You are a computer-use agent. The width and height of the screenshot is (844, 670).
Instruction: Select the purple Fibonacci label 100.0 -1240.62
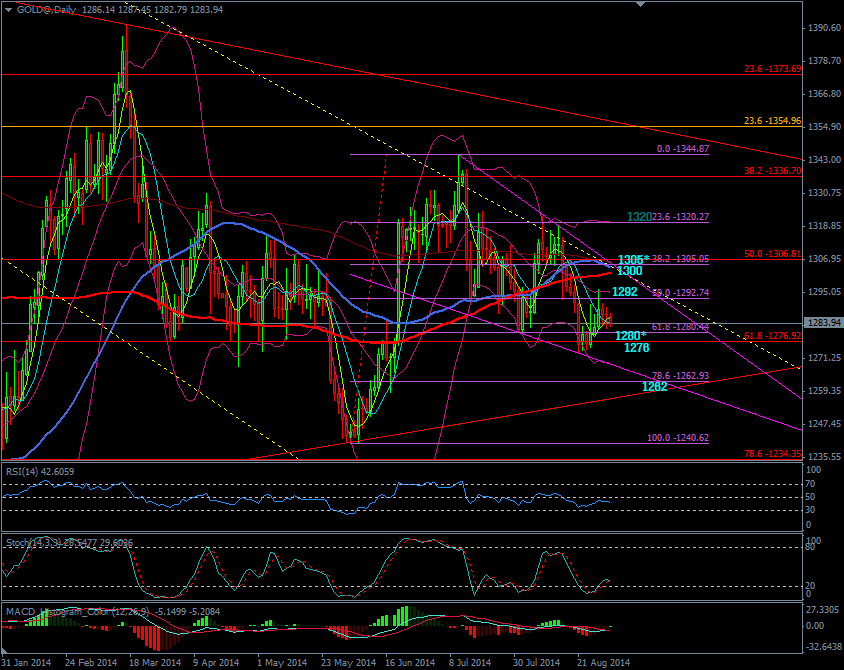pyautogui.click(x=678, y=438)
